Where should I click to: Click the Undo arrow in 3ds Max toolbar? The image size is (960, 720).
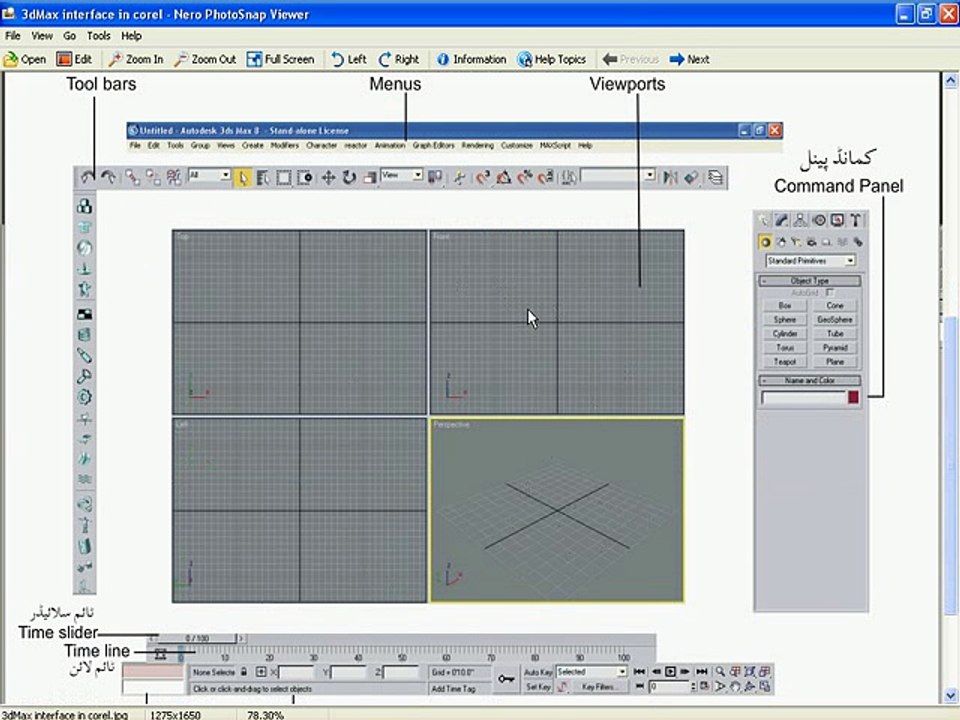pos(87,178)
